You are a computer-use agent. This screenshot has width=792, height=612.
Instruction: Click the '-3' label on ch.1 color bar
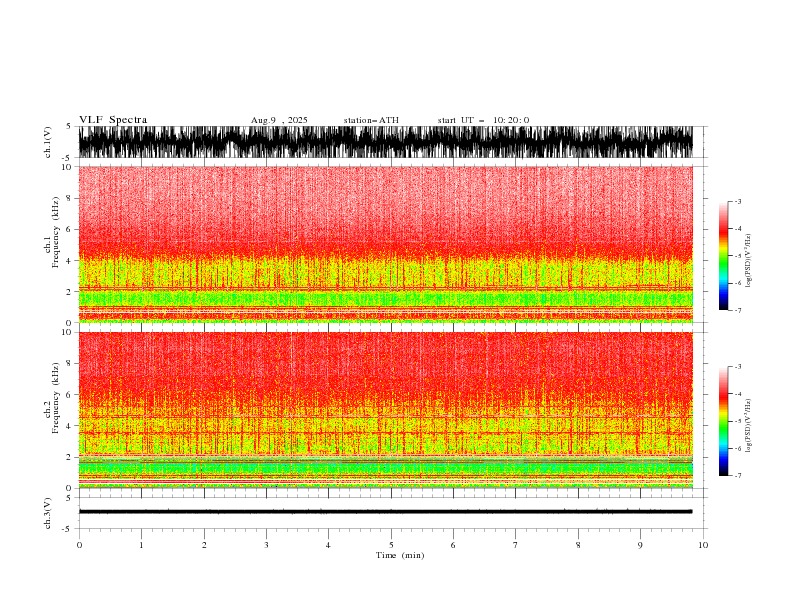737,201
